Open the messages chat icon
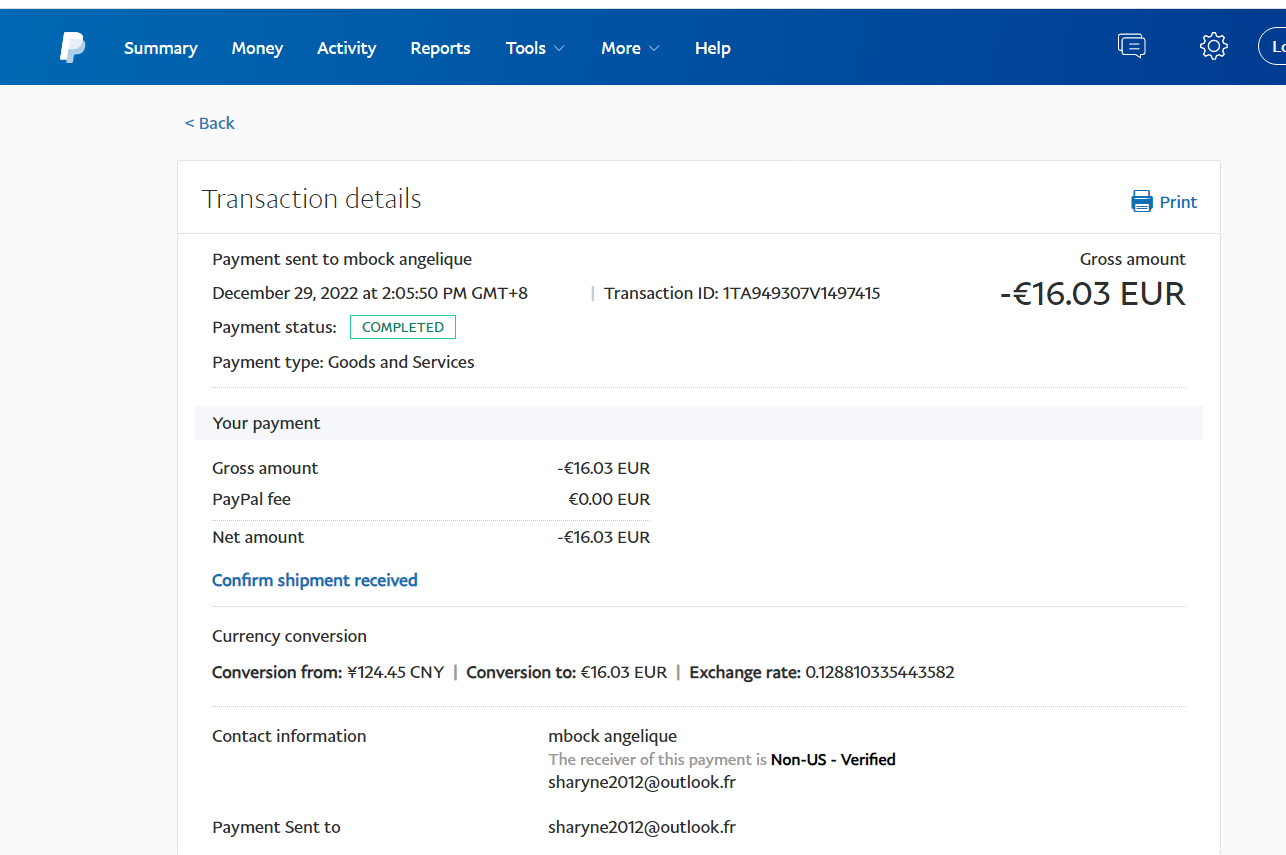 [1131, 46]
